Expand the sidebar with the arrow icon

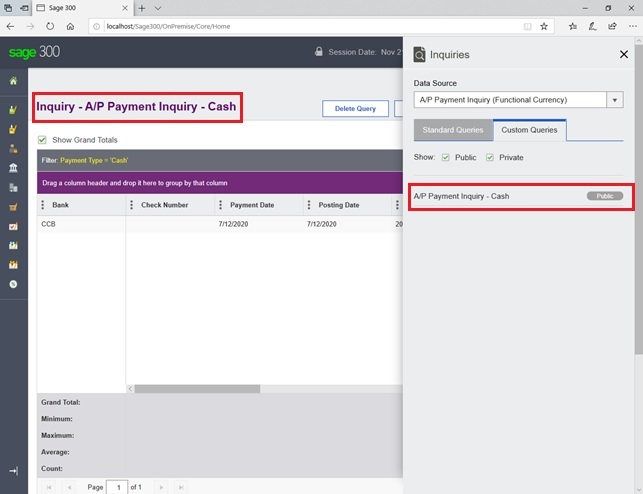tap(14, 471)
